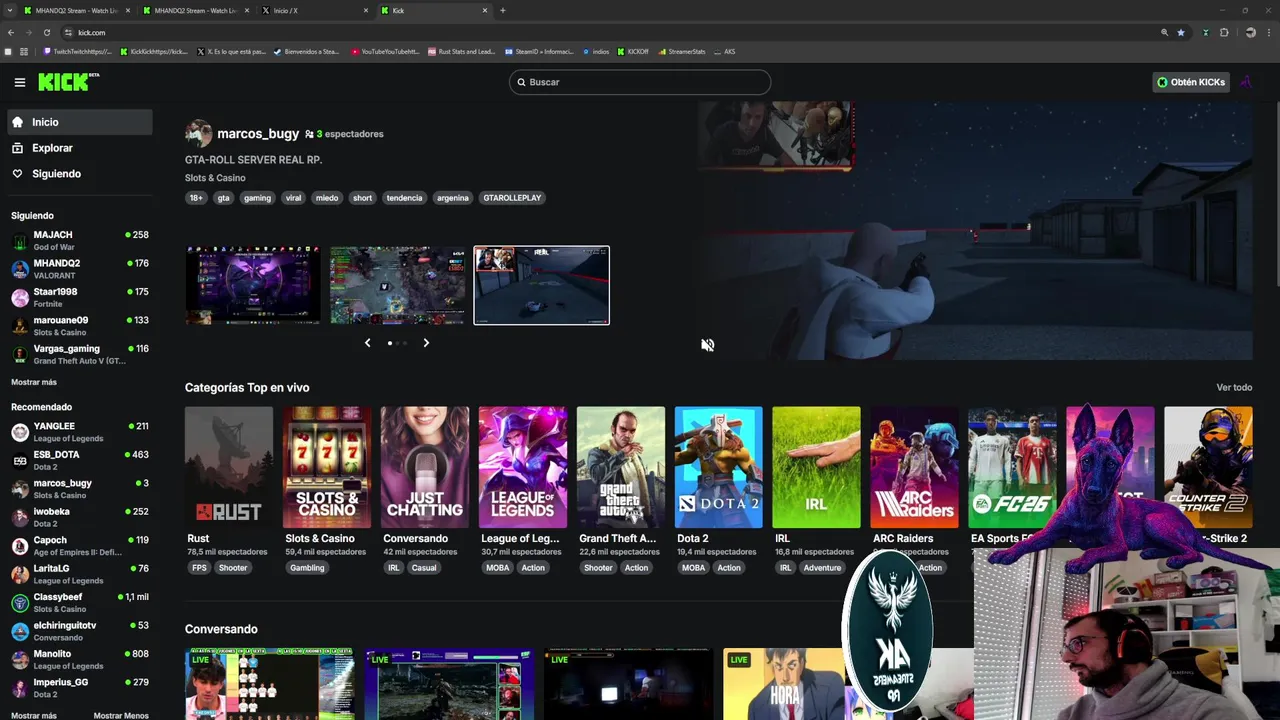Close the Inicio / X tab
This screenshot has width=1280, height=720.
[366, 10]
